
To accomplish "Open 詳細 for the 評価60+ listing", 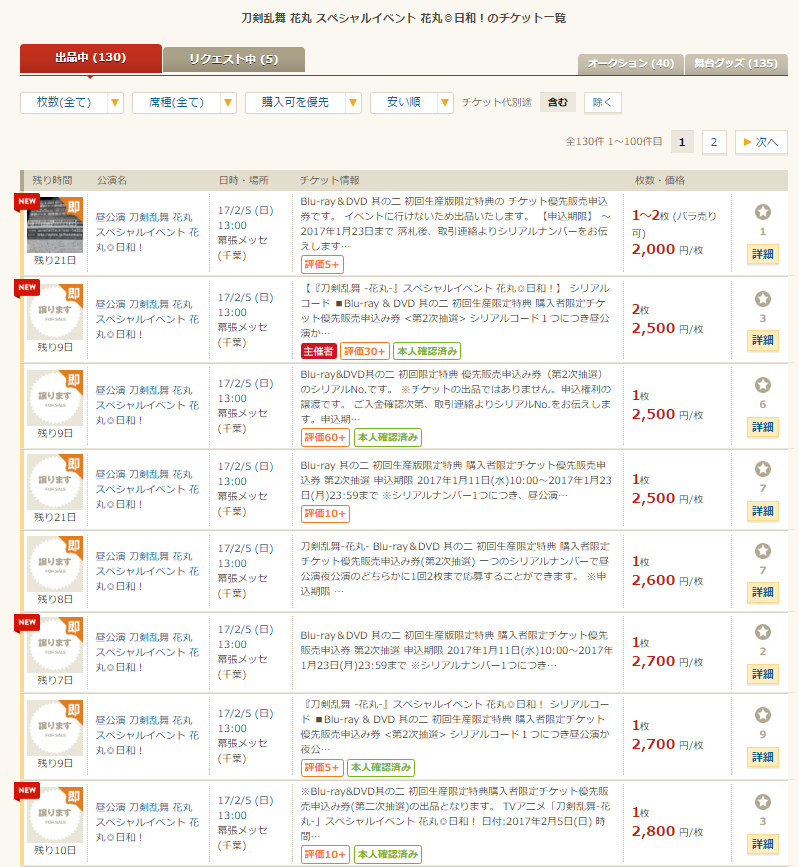I will pyautogui.click(x=763, y=427).
